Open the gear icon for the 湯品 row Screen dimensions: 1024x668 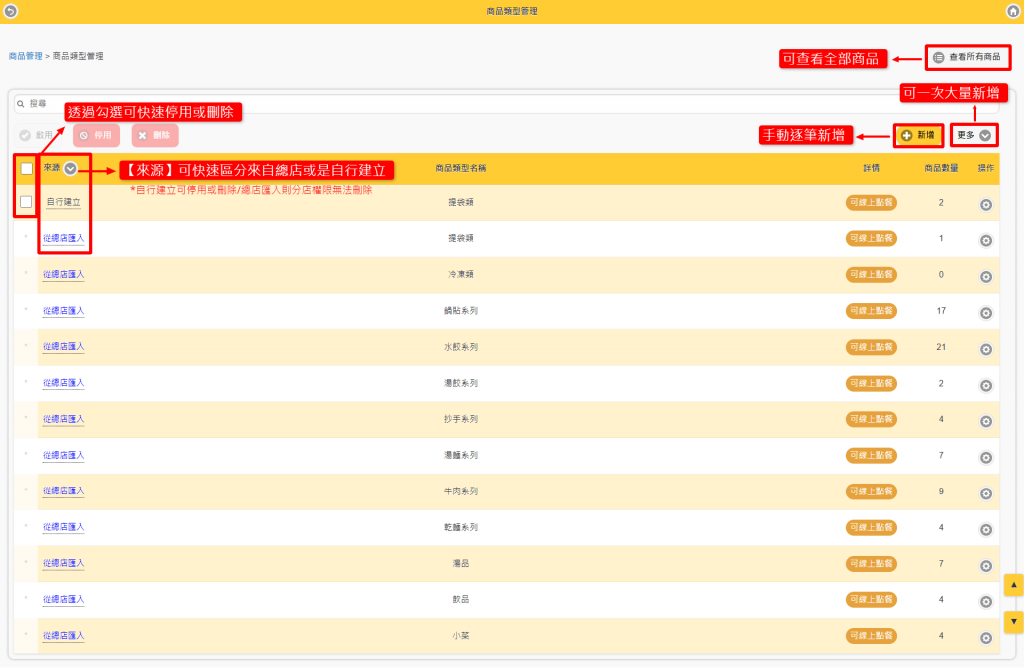click(x=985, y=565)
